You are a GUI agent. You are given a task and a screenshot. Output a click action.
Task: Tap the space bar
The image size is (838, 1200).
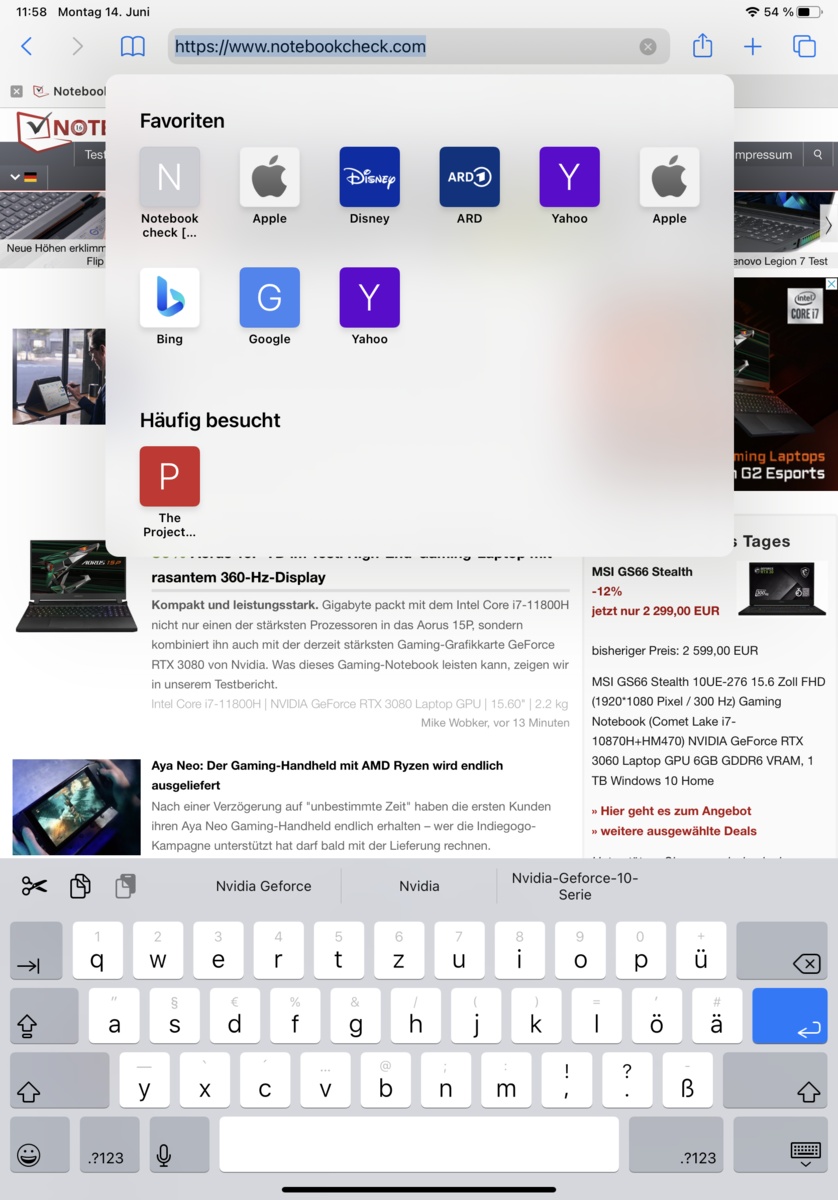tap(419, 1146)
